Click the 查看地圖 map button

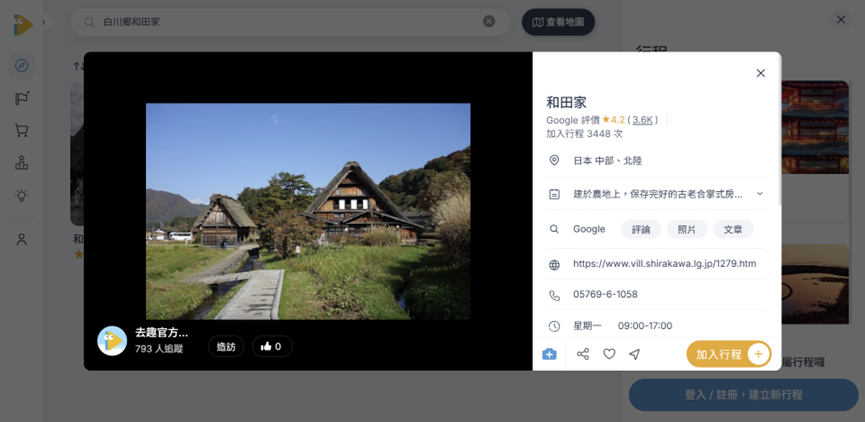click(558, 22)
